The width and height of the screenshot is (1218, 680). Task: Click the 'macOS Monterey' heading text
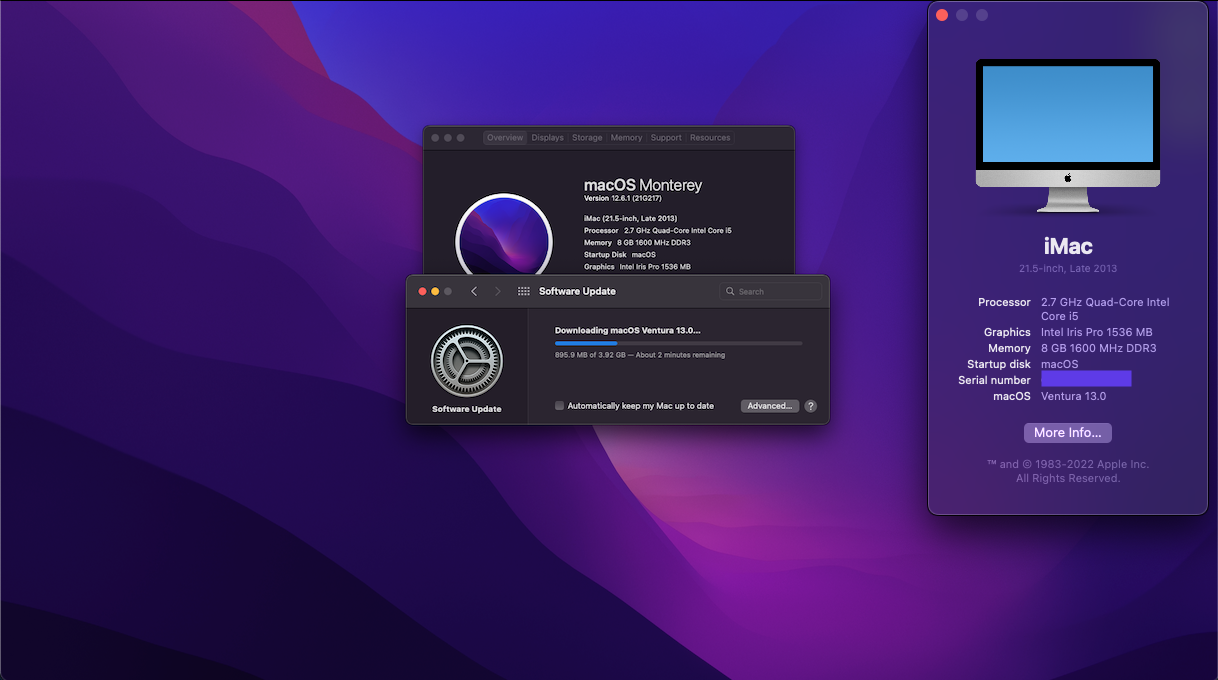[x=643, y=185]
